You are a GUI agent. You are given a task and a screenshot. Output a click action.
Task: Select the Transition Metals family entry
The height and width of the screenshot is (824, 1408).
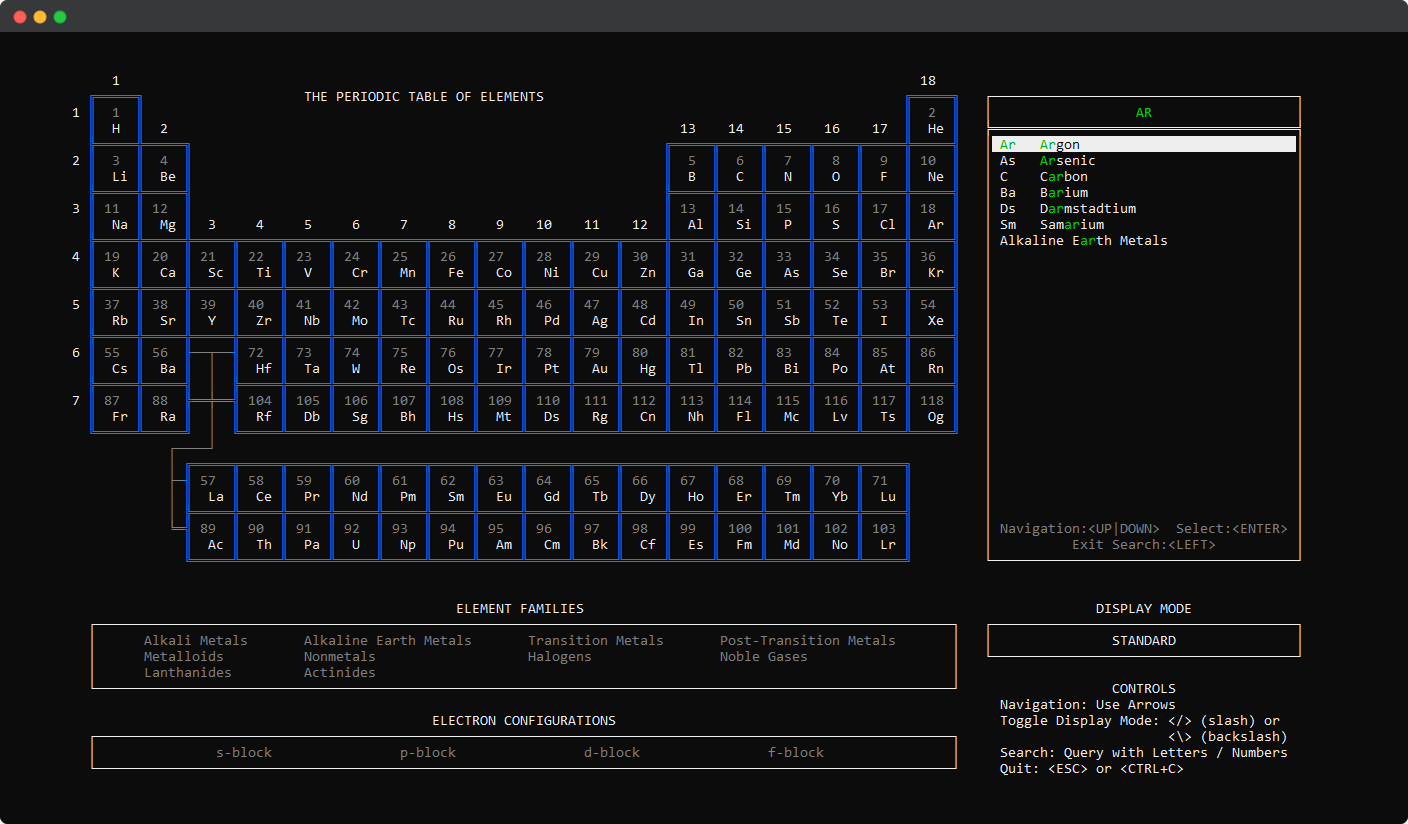[x=595, y=640]
